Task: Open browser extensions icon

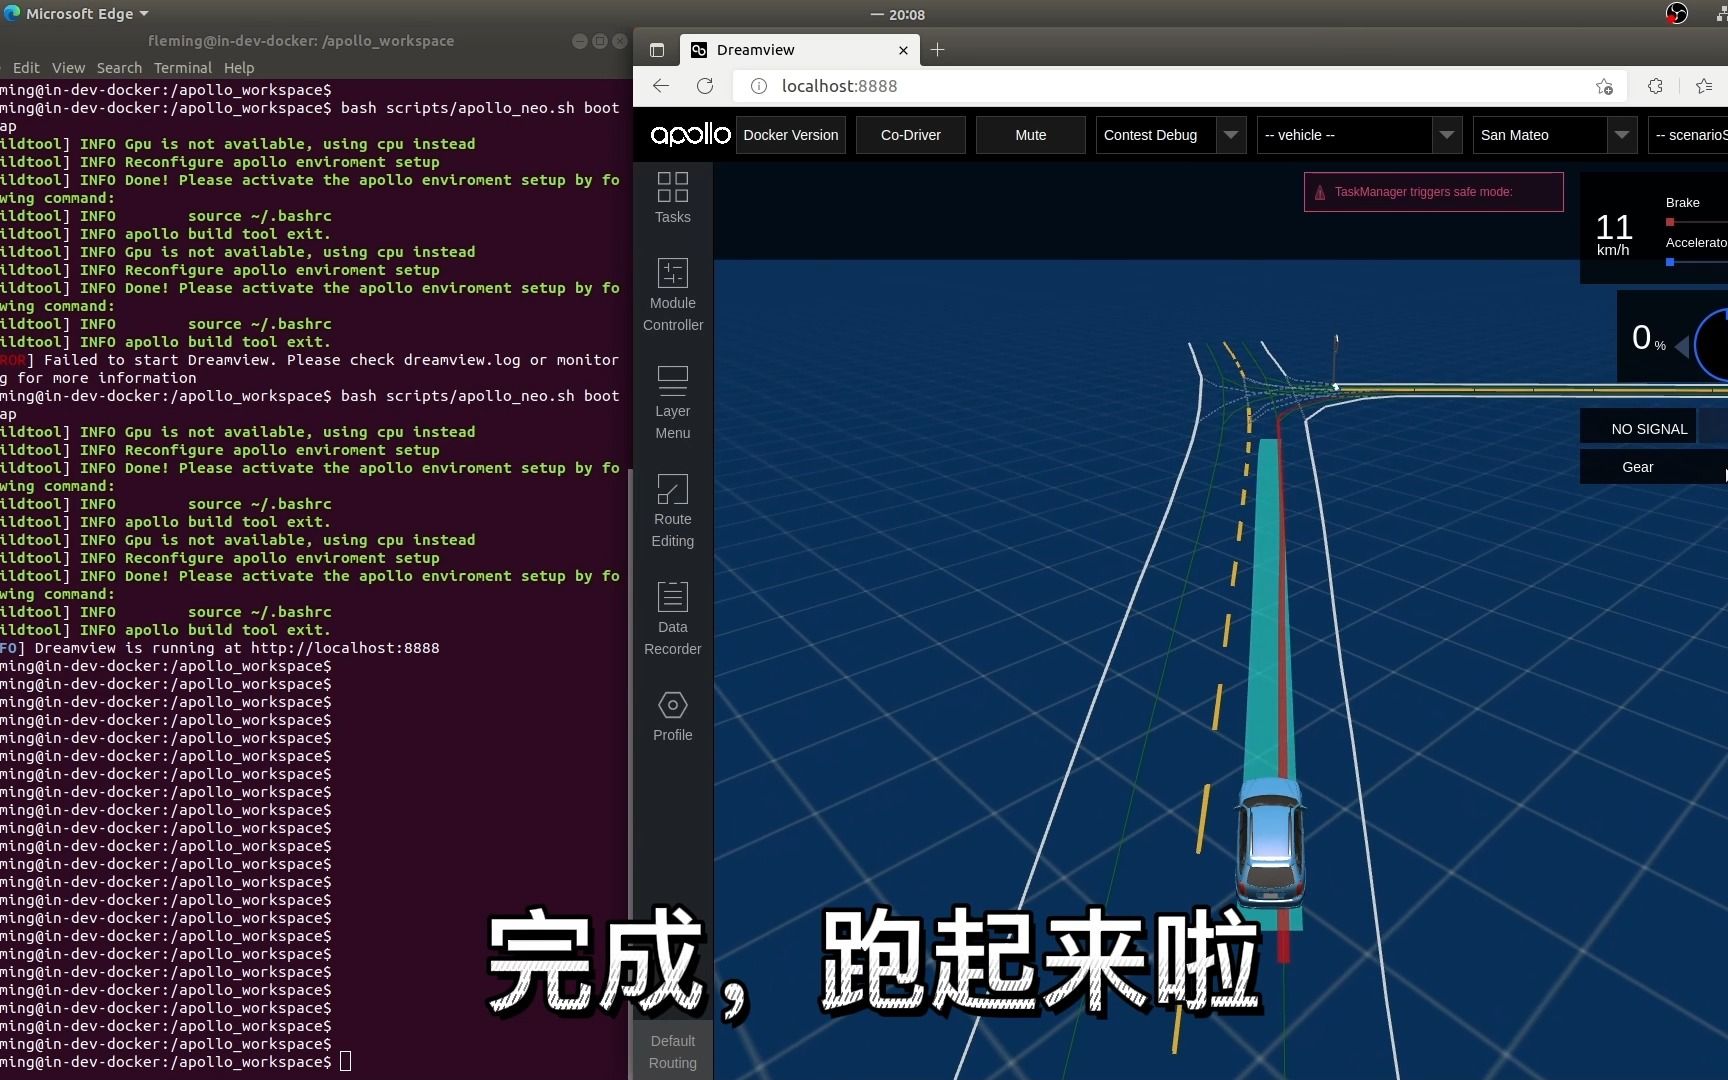Action: click(1656, 86)
